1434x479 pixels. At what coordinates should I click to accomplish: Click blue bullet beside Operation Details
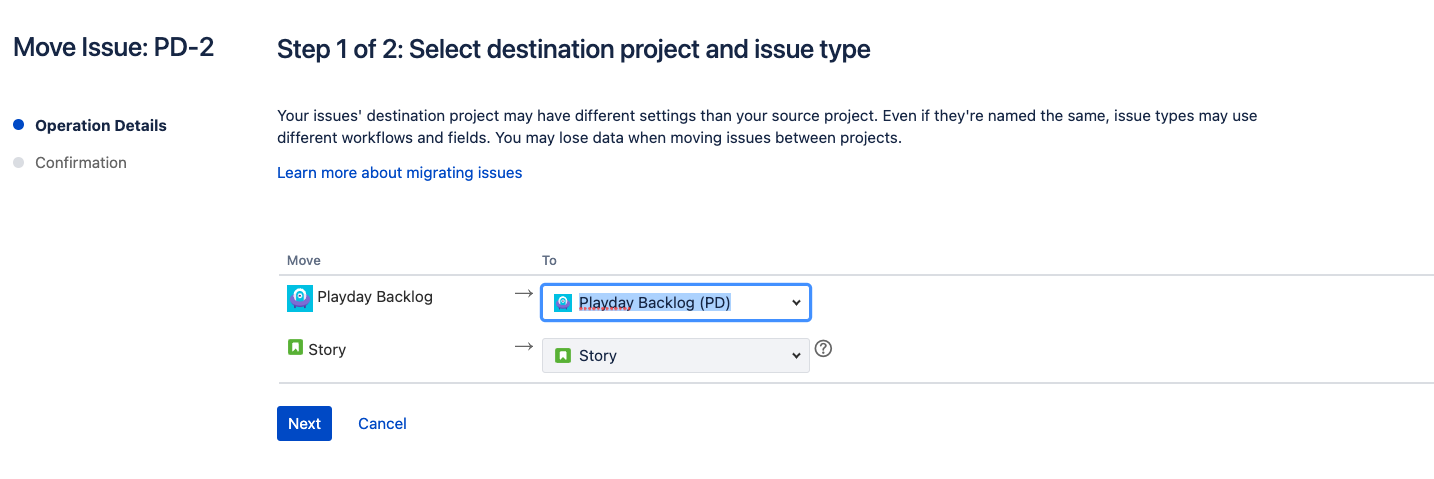tap(18, 125)
